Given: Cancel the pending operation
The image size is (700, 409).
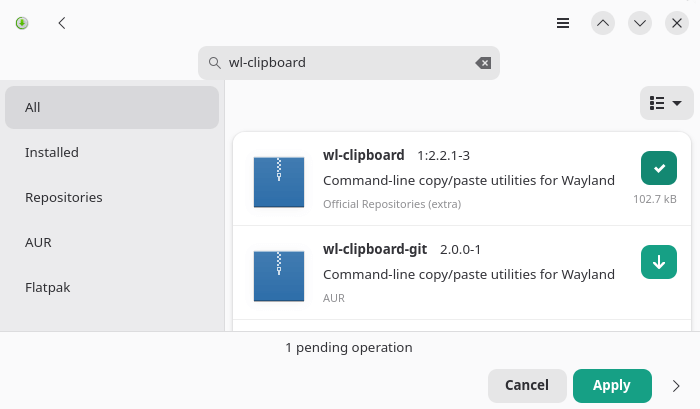Looking at the screenshot, I should 527,386.
